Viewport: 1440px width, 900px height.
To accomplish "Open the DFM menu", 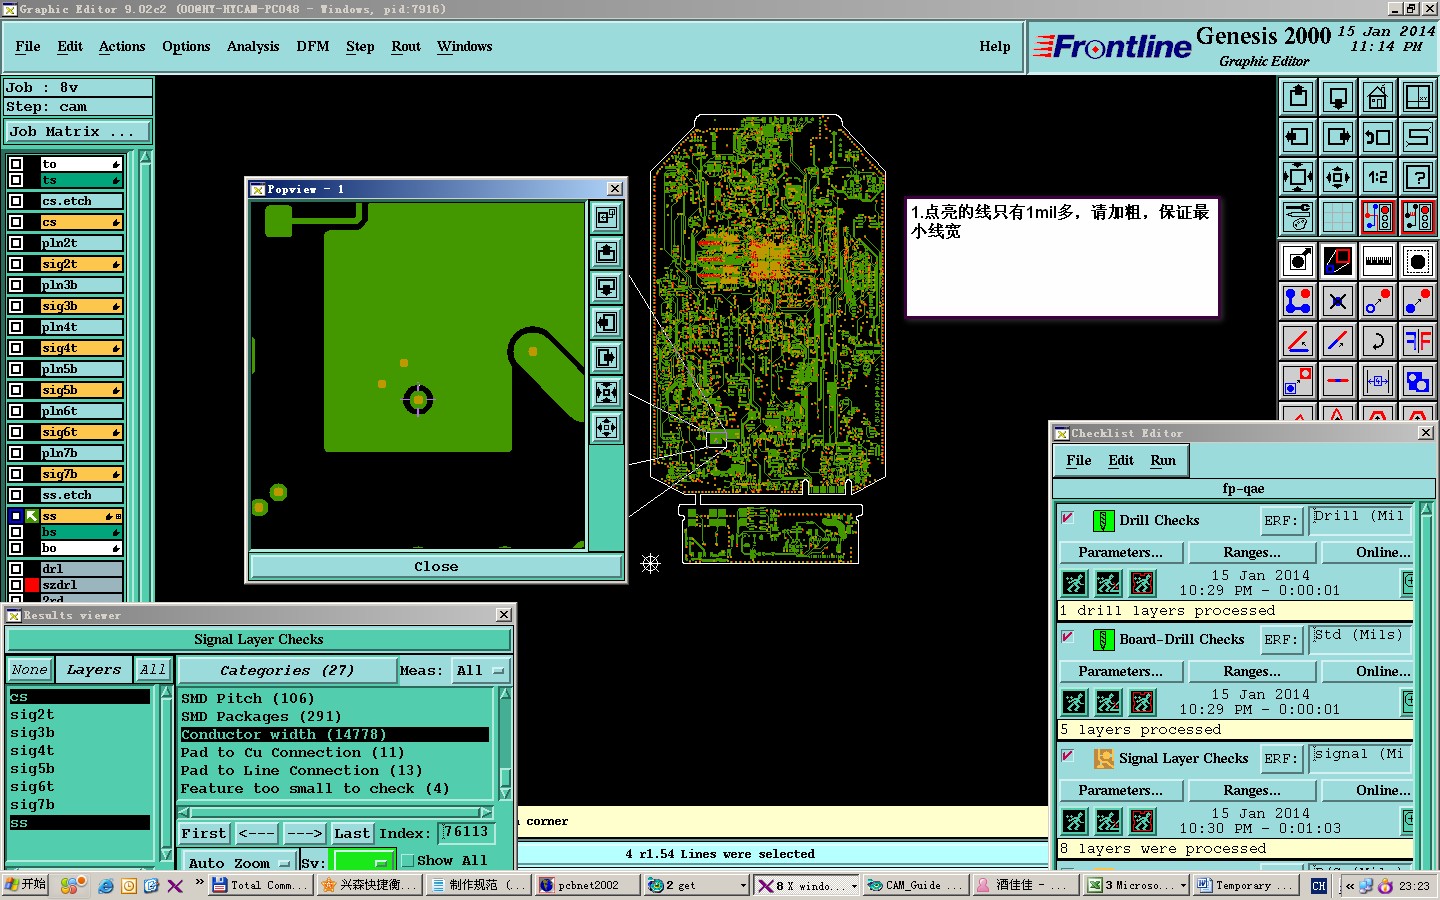I will (313, 46).
